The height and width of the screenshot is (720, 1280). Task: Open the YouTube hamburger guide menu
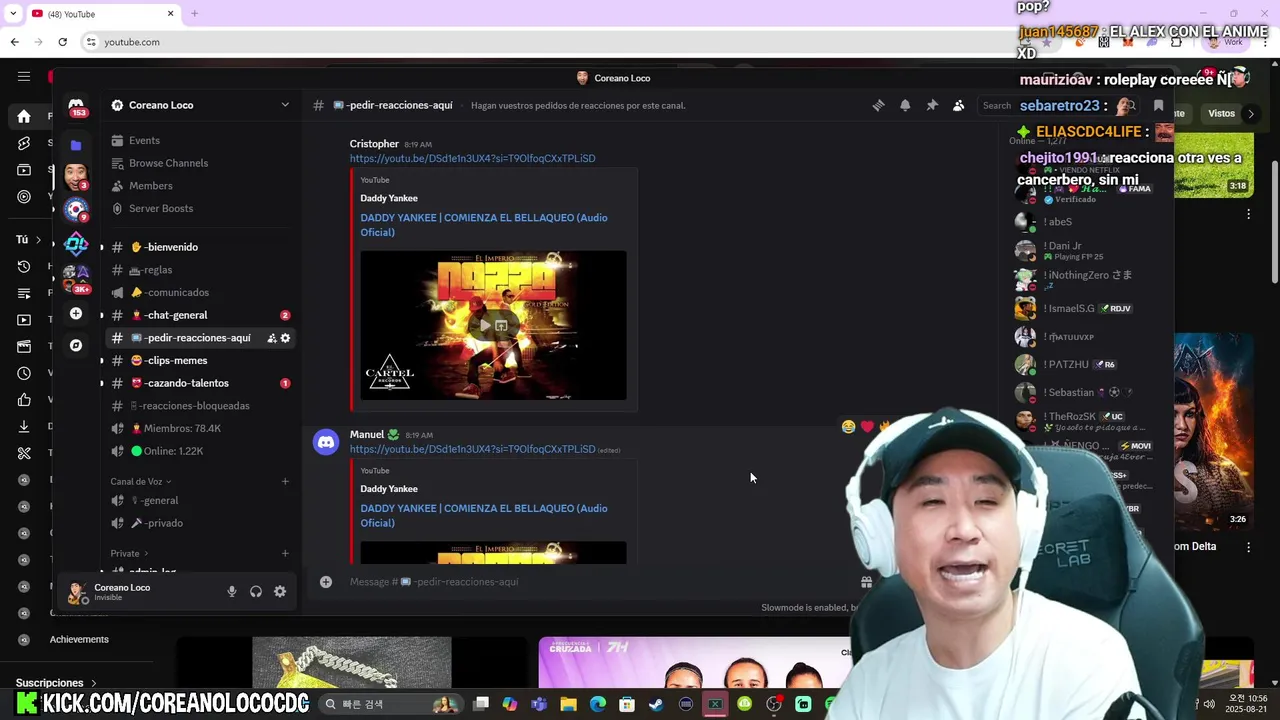point(24,76)
